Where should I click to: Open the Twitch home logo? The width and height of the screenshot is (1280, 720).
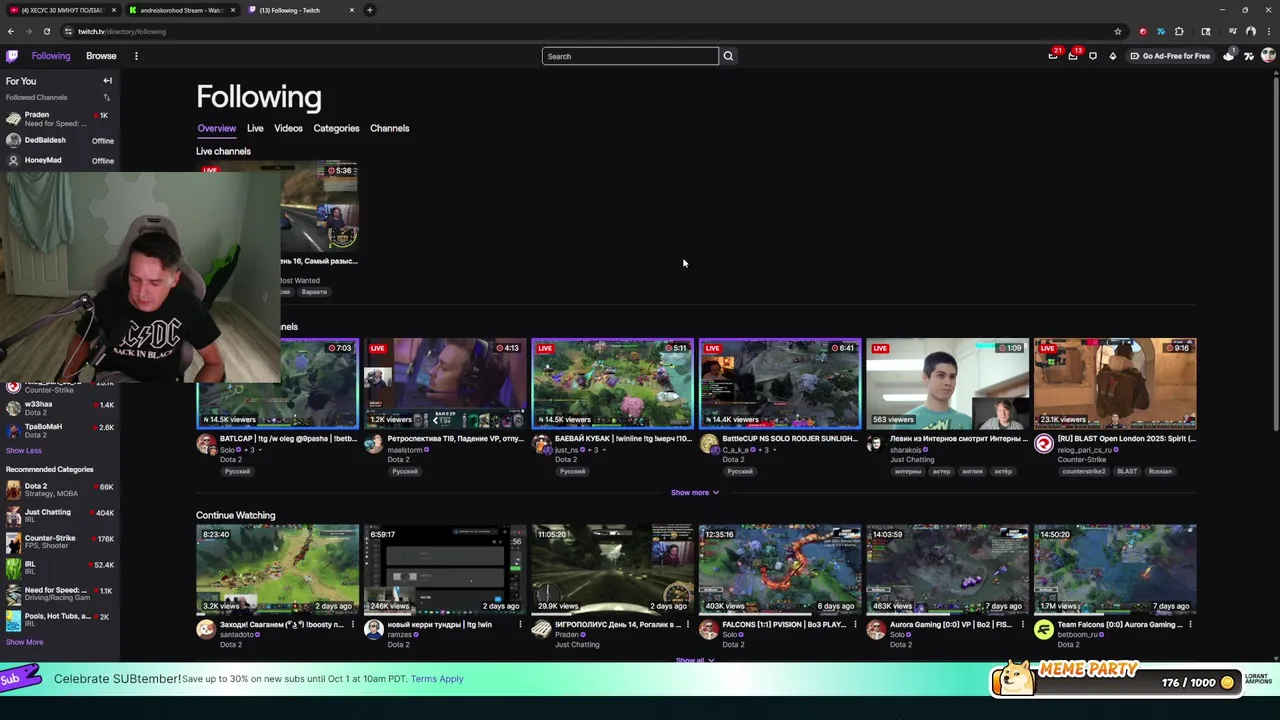click(x=12, y=56)
